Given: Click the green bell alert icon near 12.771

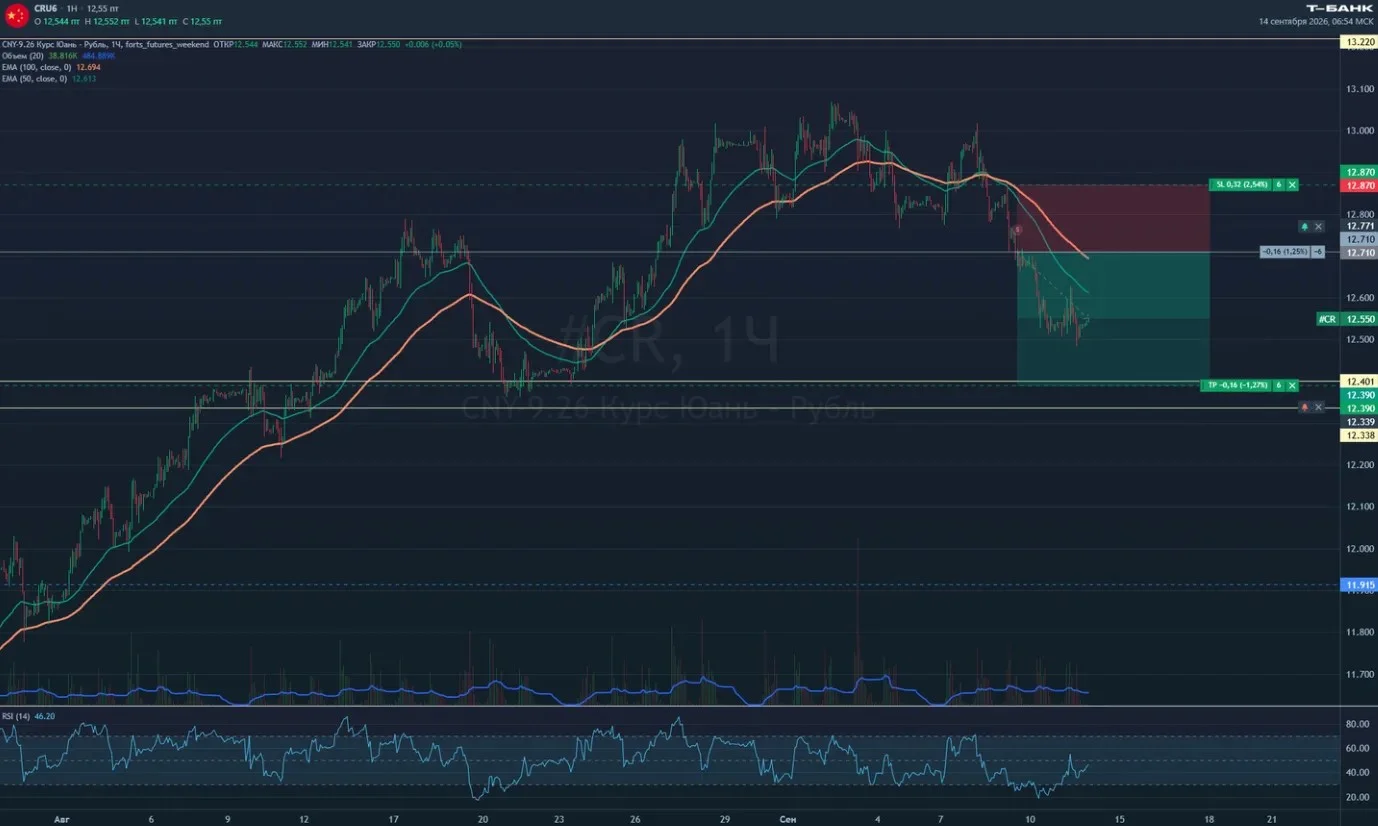Looking at the screenshot, I should point(1305,227).
